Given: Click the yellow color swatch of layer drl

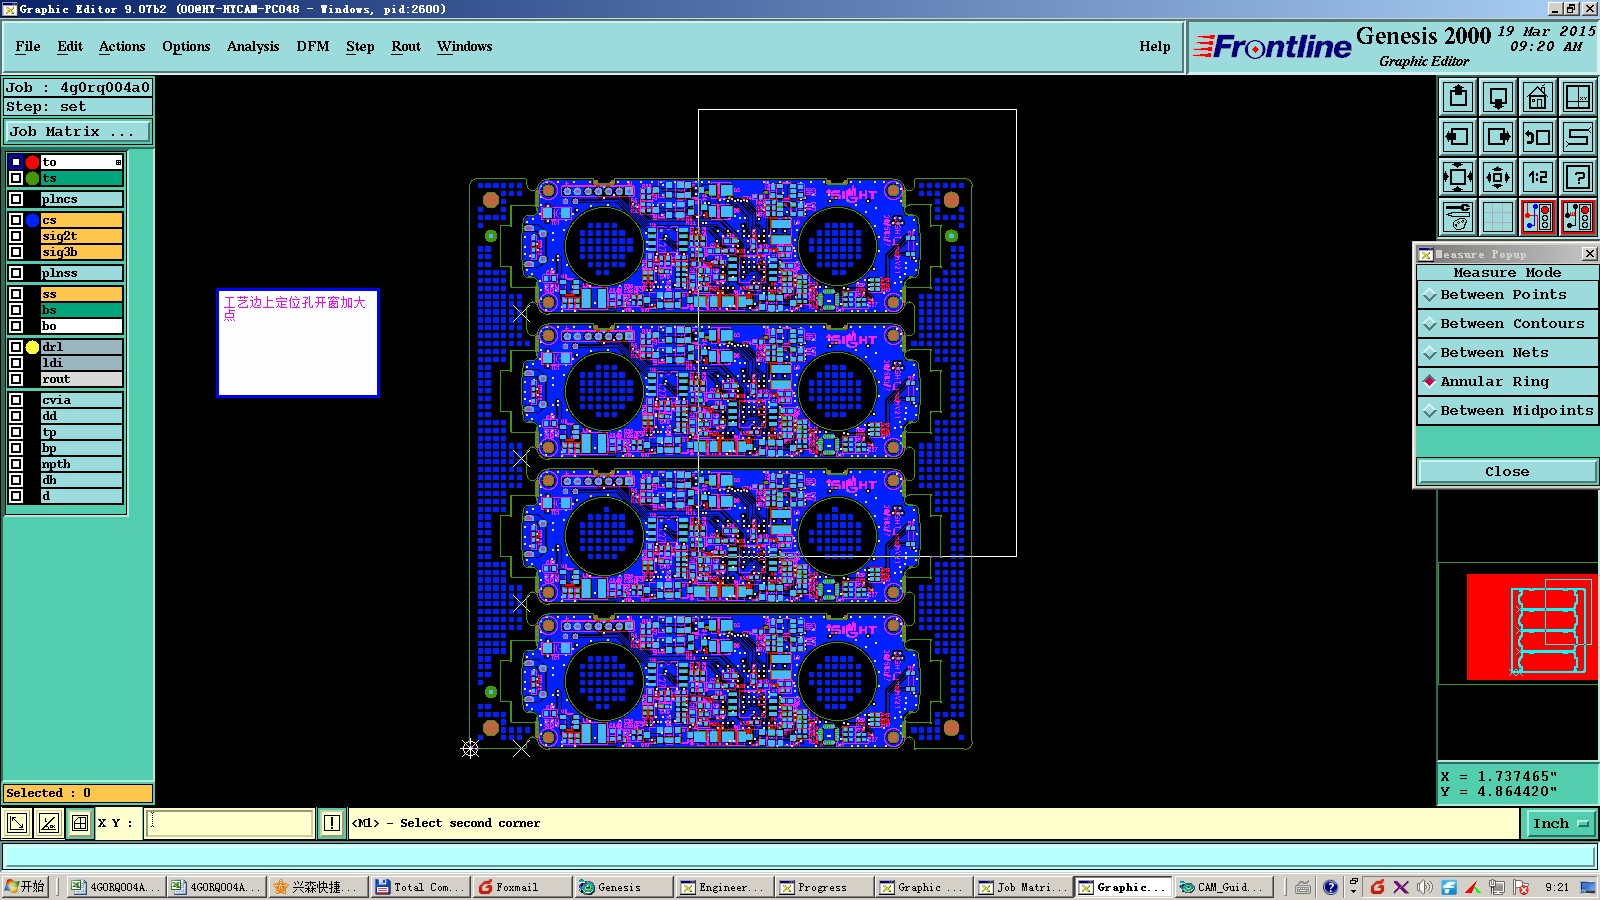Looking at the screenshot, I should point(32,347).
